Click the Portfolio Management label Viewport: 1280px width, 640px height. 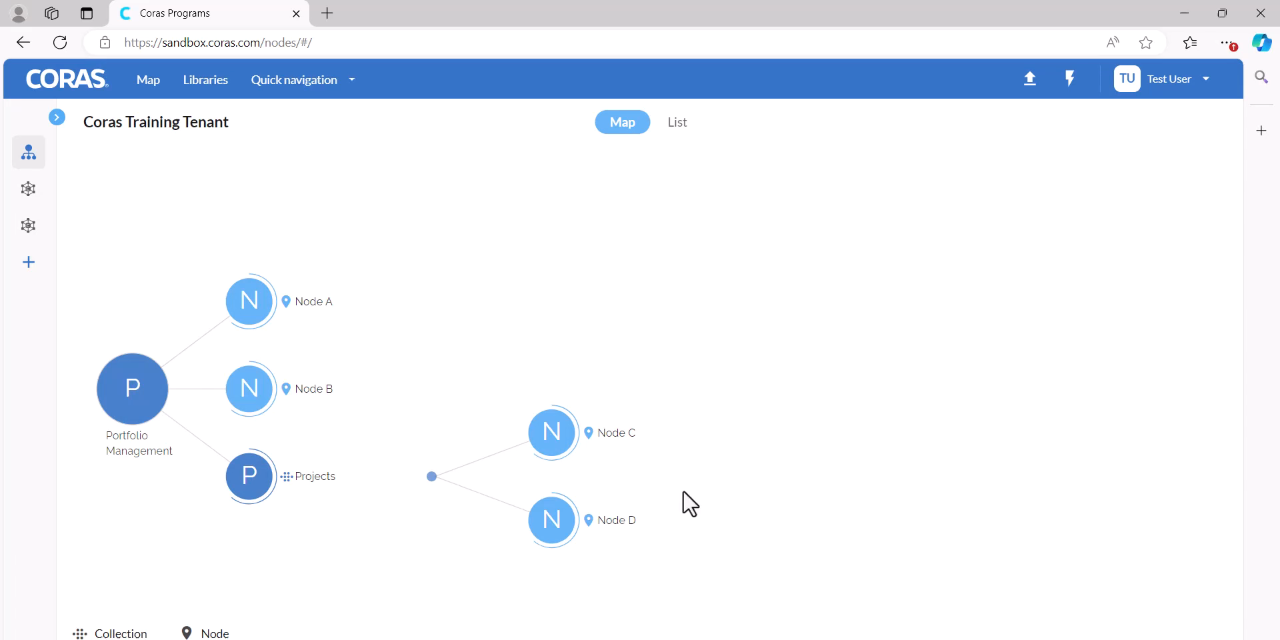point(139,443)
